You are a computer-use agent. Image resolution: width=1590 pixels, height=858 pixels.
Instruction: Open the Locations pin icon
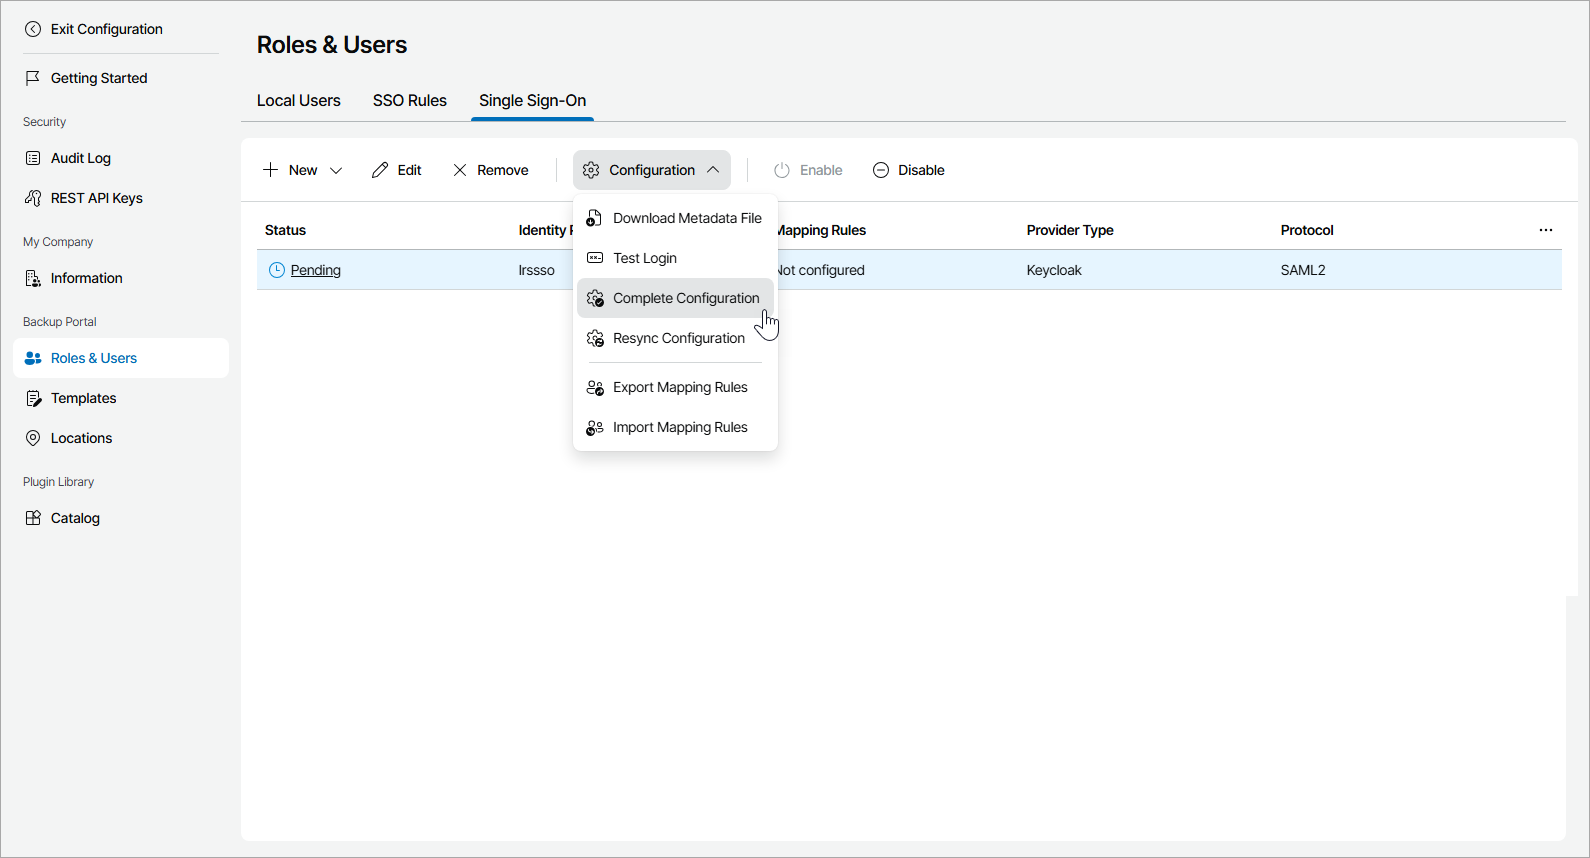click(x=33, y=438)
